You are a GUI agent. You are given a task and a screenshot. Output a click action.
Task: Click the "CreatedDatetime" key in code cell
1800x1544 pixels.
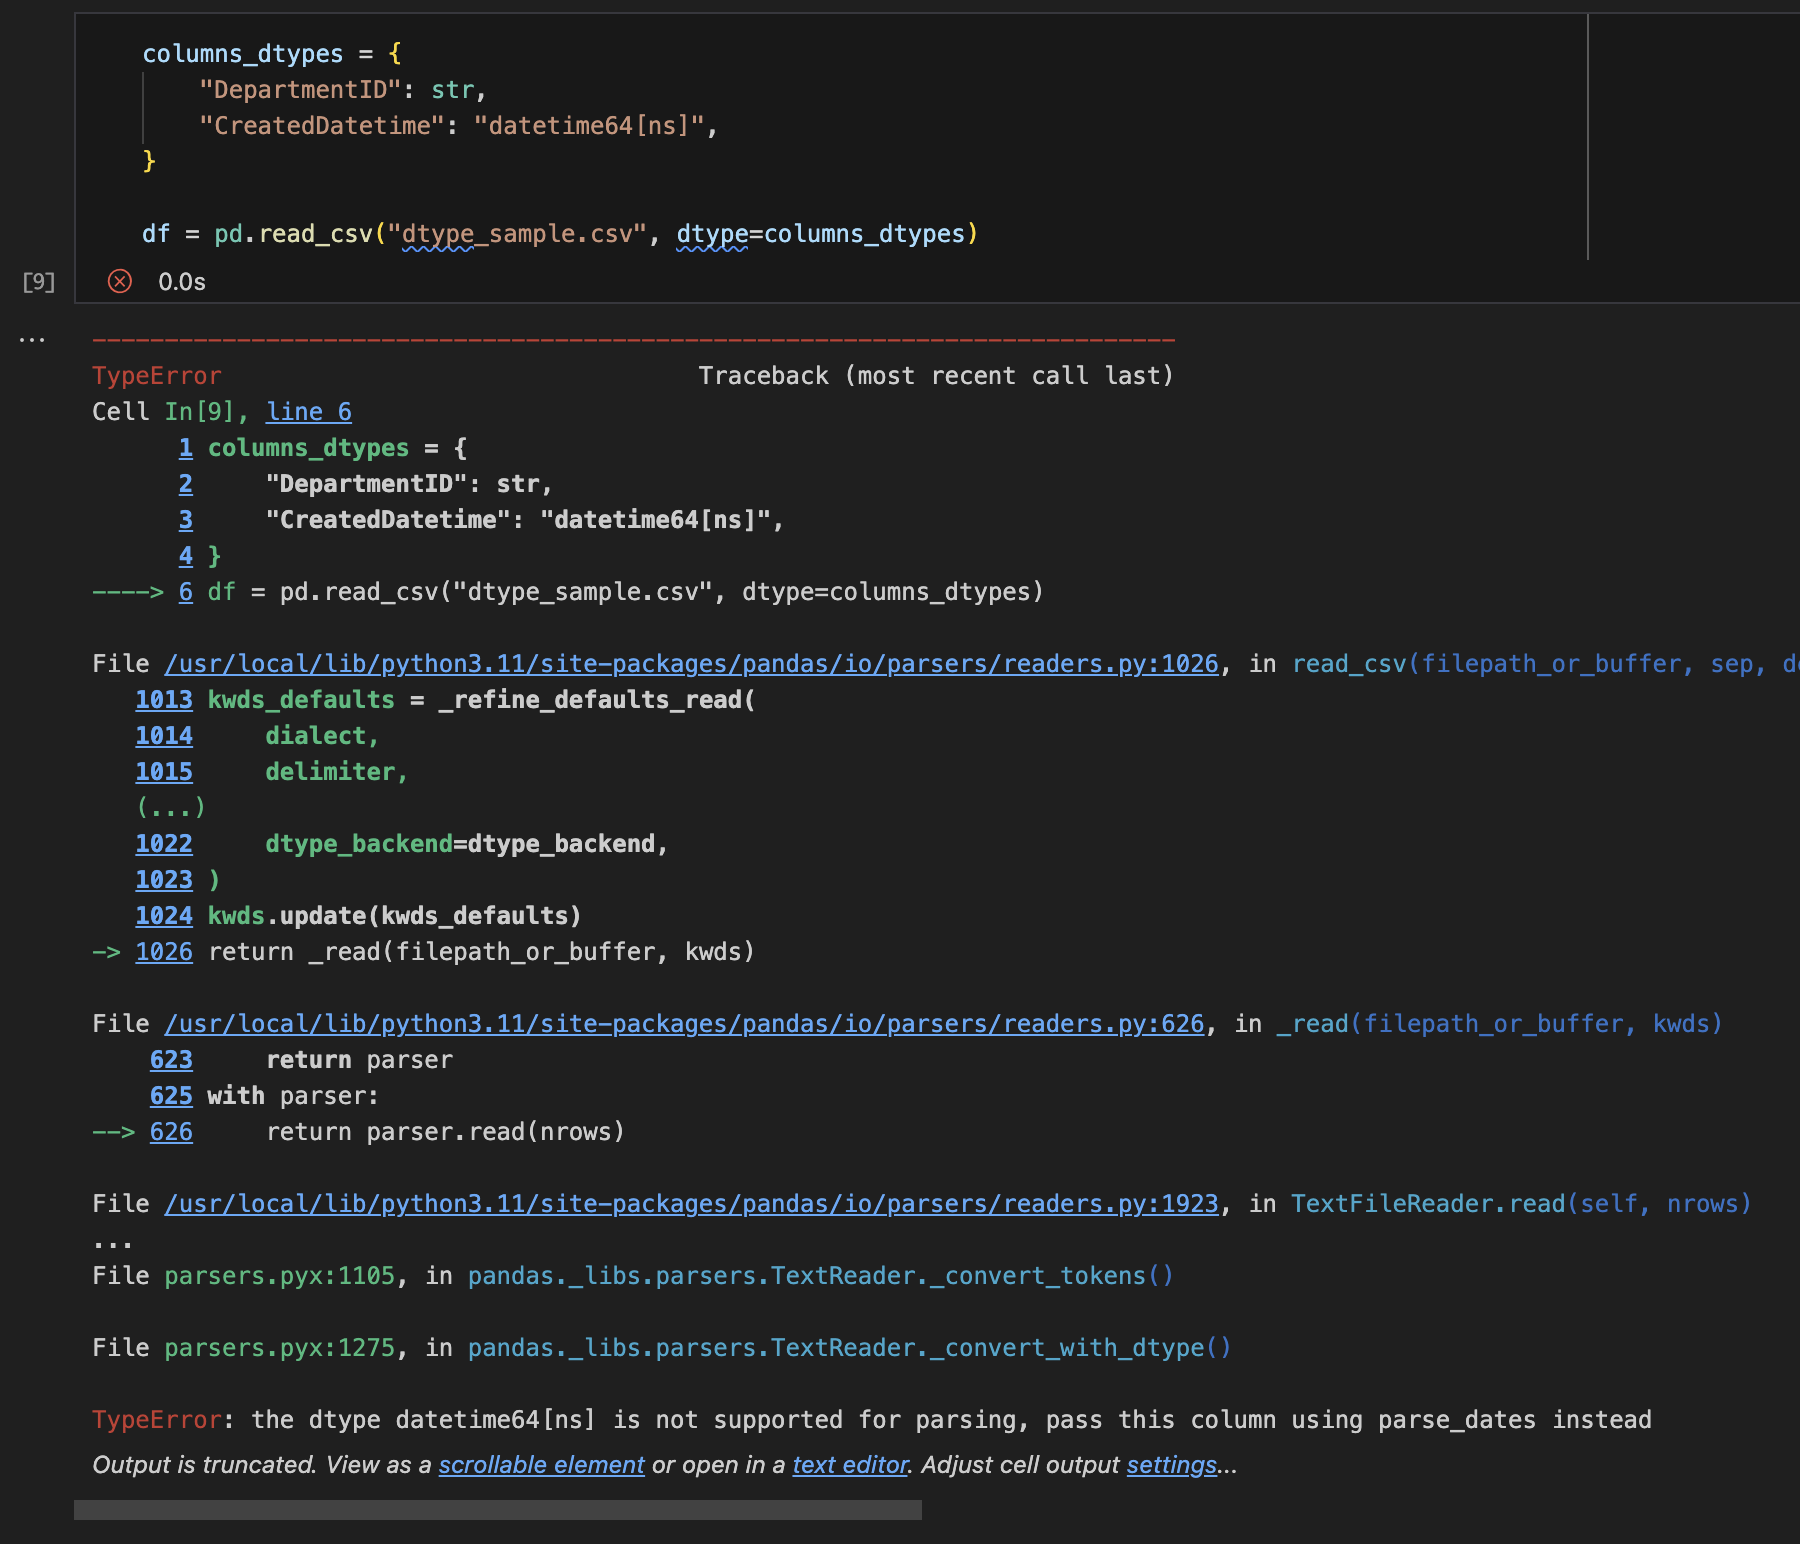click(322, 126)
